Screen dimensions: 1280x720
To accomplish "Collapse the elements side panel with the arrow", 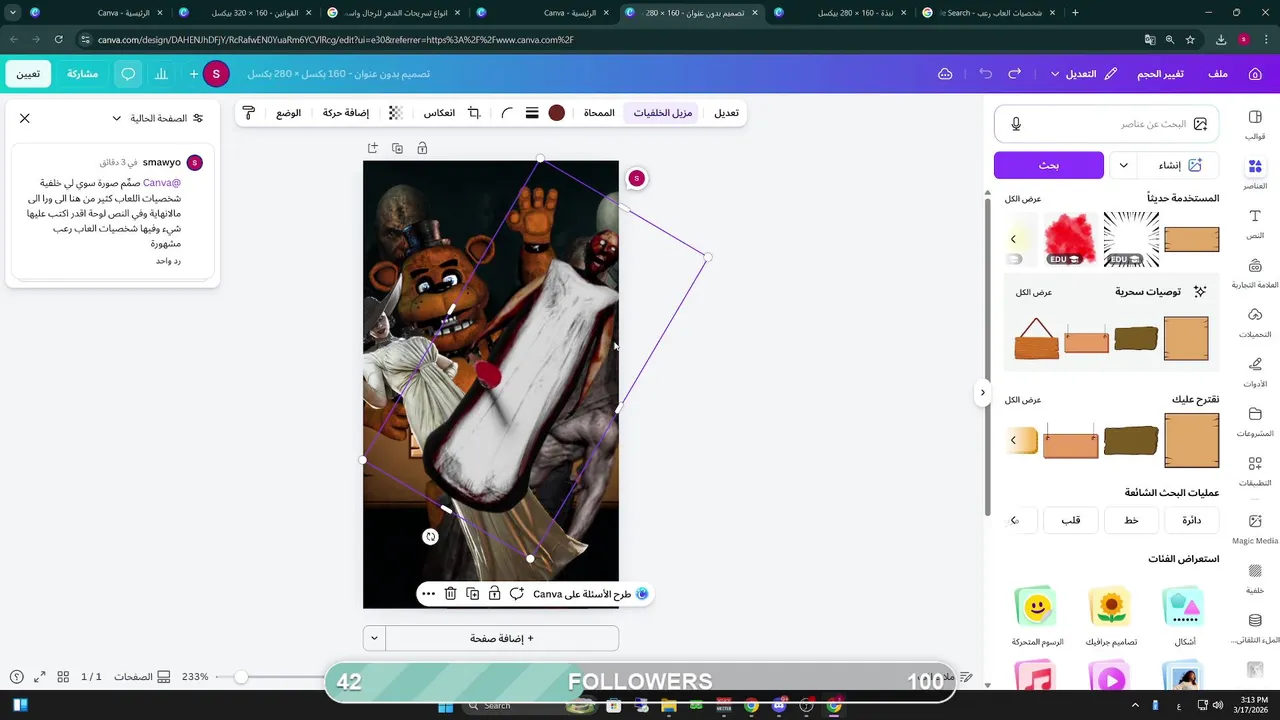I will point(982,393).
